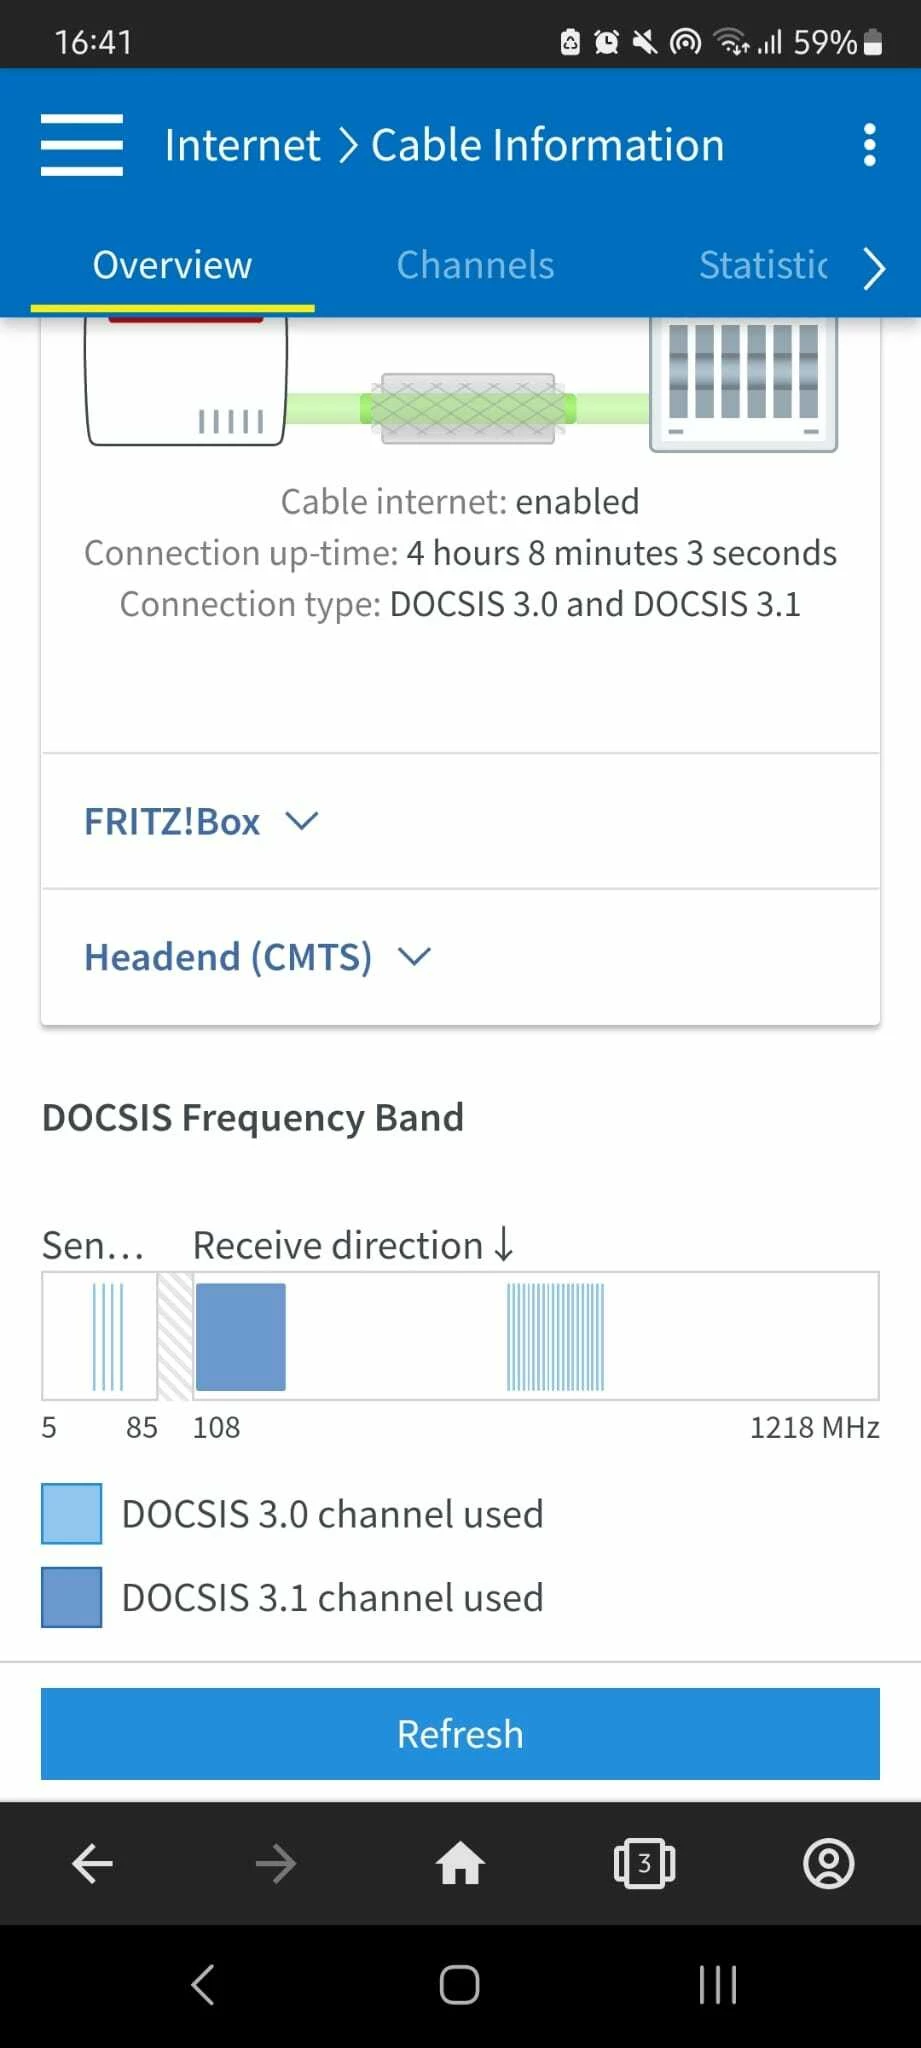The image size is (921, 2048).
Task: Tap the Internet breadcrumb in header
Action: 242,145
